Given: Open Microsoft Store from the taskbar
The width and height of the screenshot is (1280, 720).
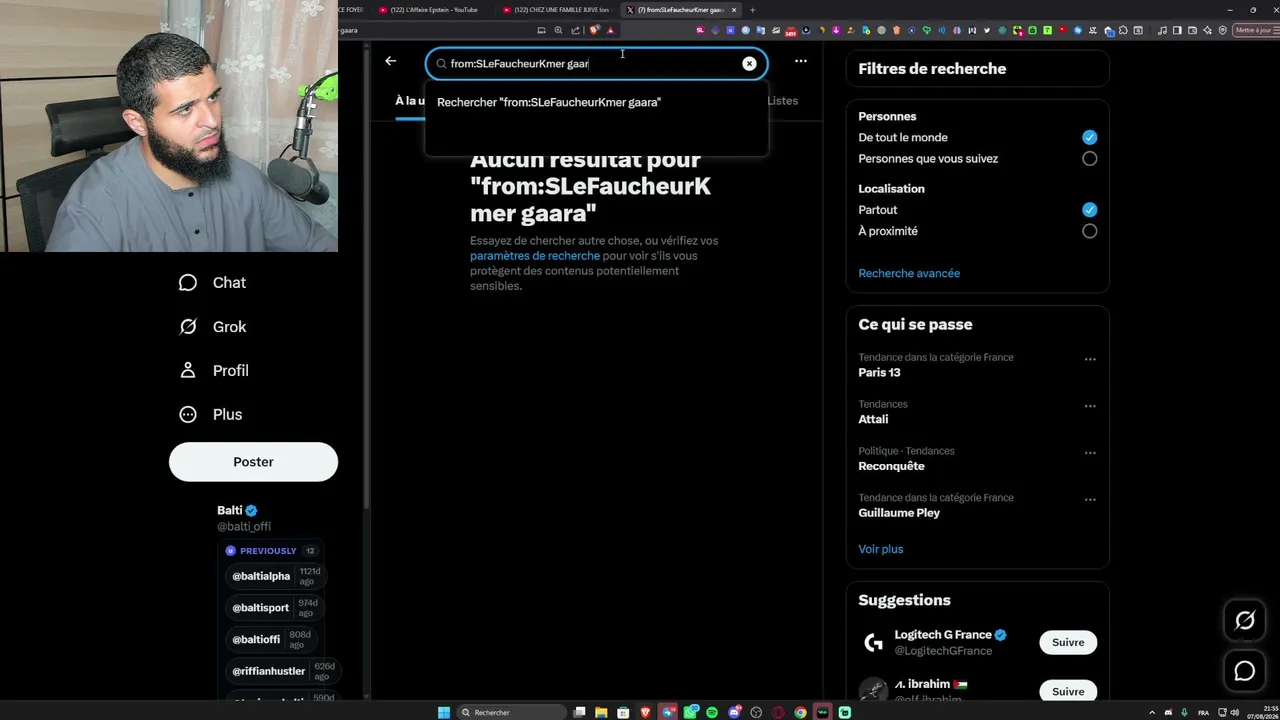Looking at the screenshot, I should 623,712.
